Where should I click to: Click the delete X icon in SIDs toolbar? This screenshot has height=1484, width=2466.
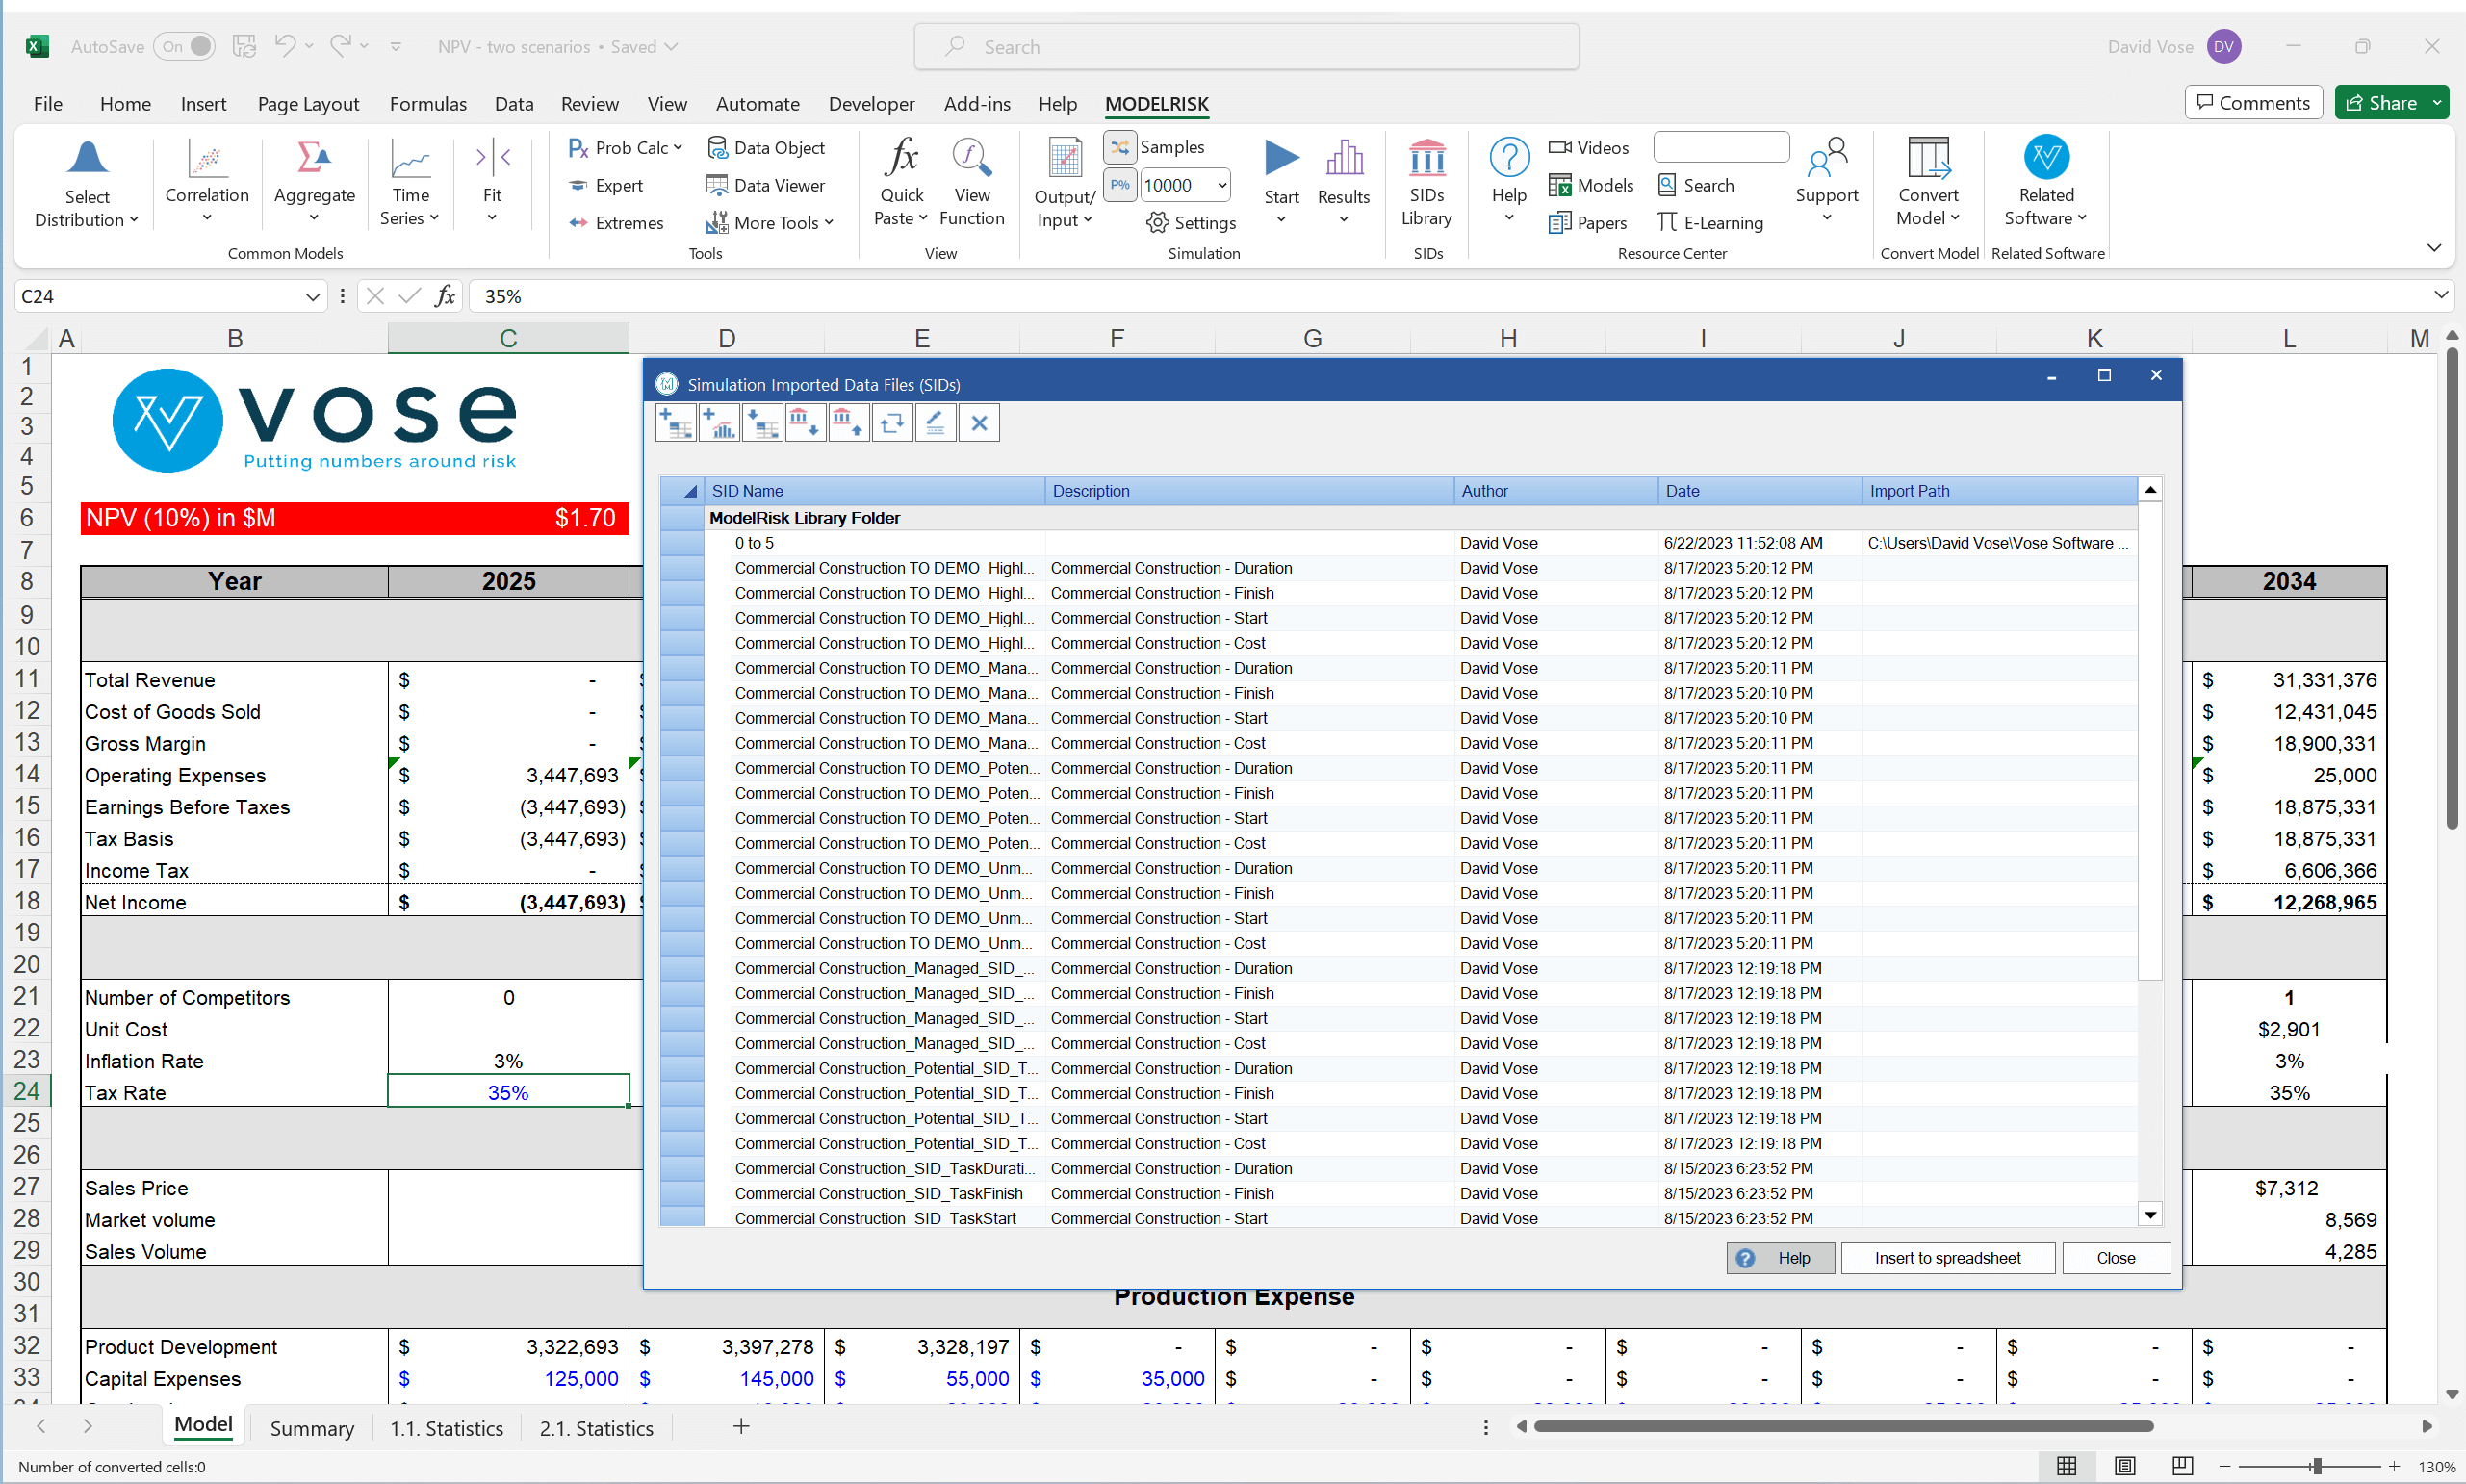[978, 422]
